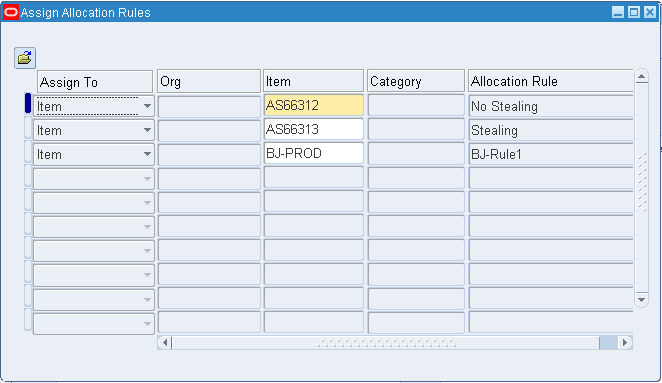Screen dimensions: 662x383
Task: Select the AS66312 item field
Action: tap(313, 105)
